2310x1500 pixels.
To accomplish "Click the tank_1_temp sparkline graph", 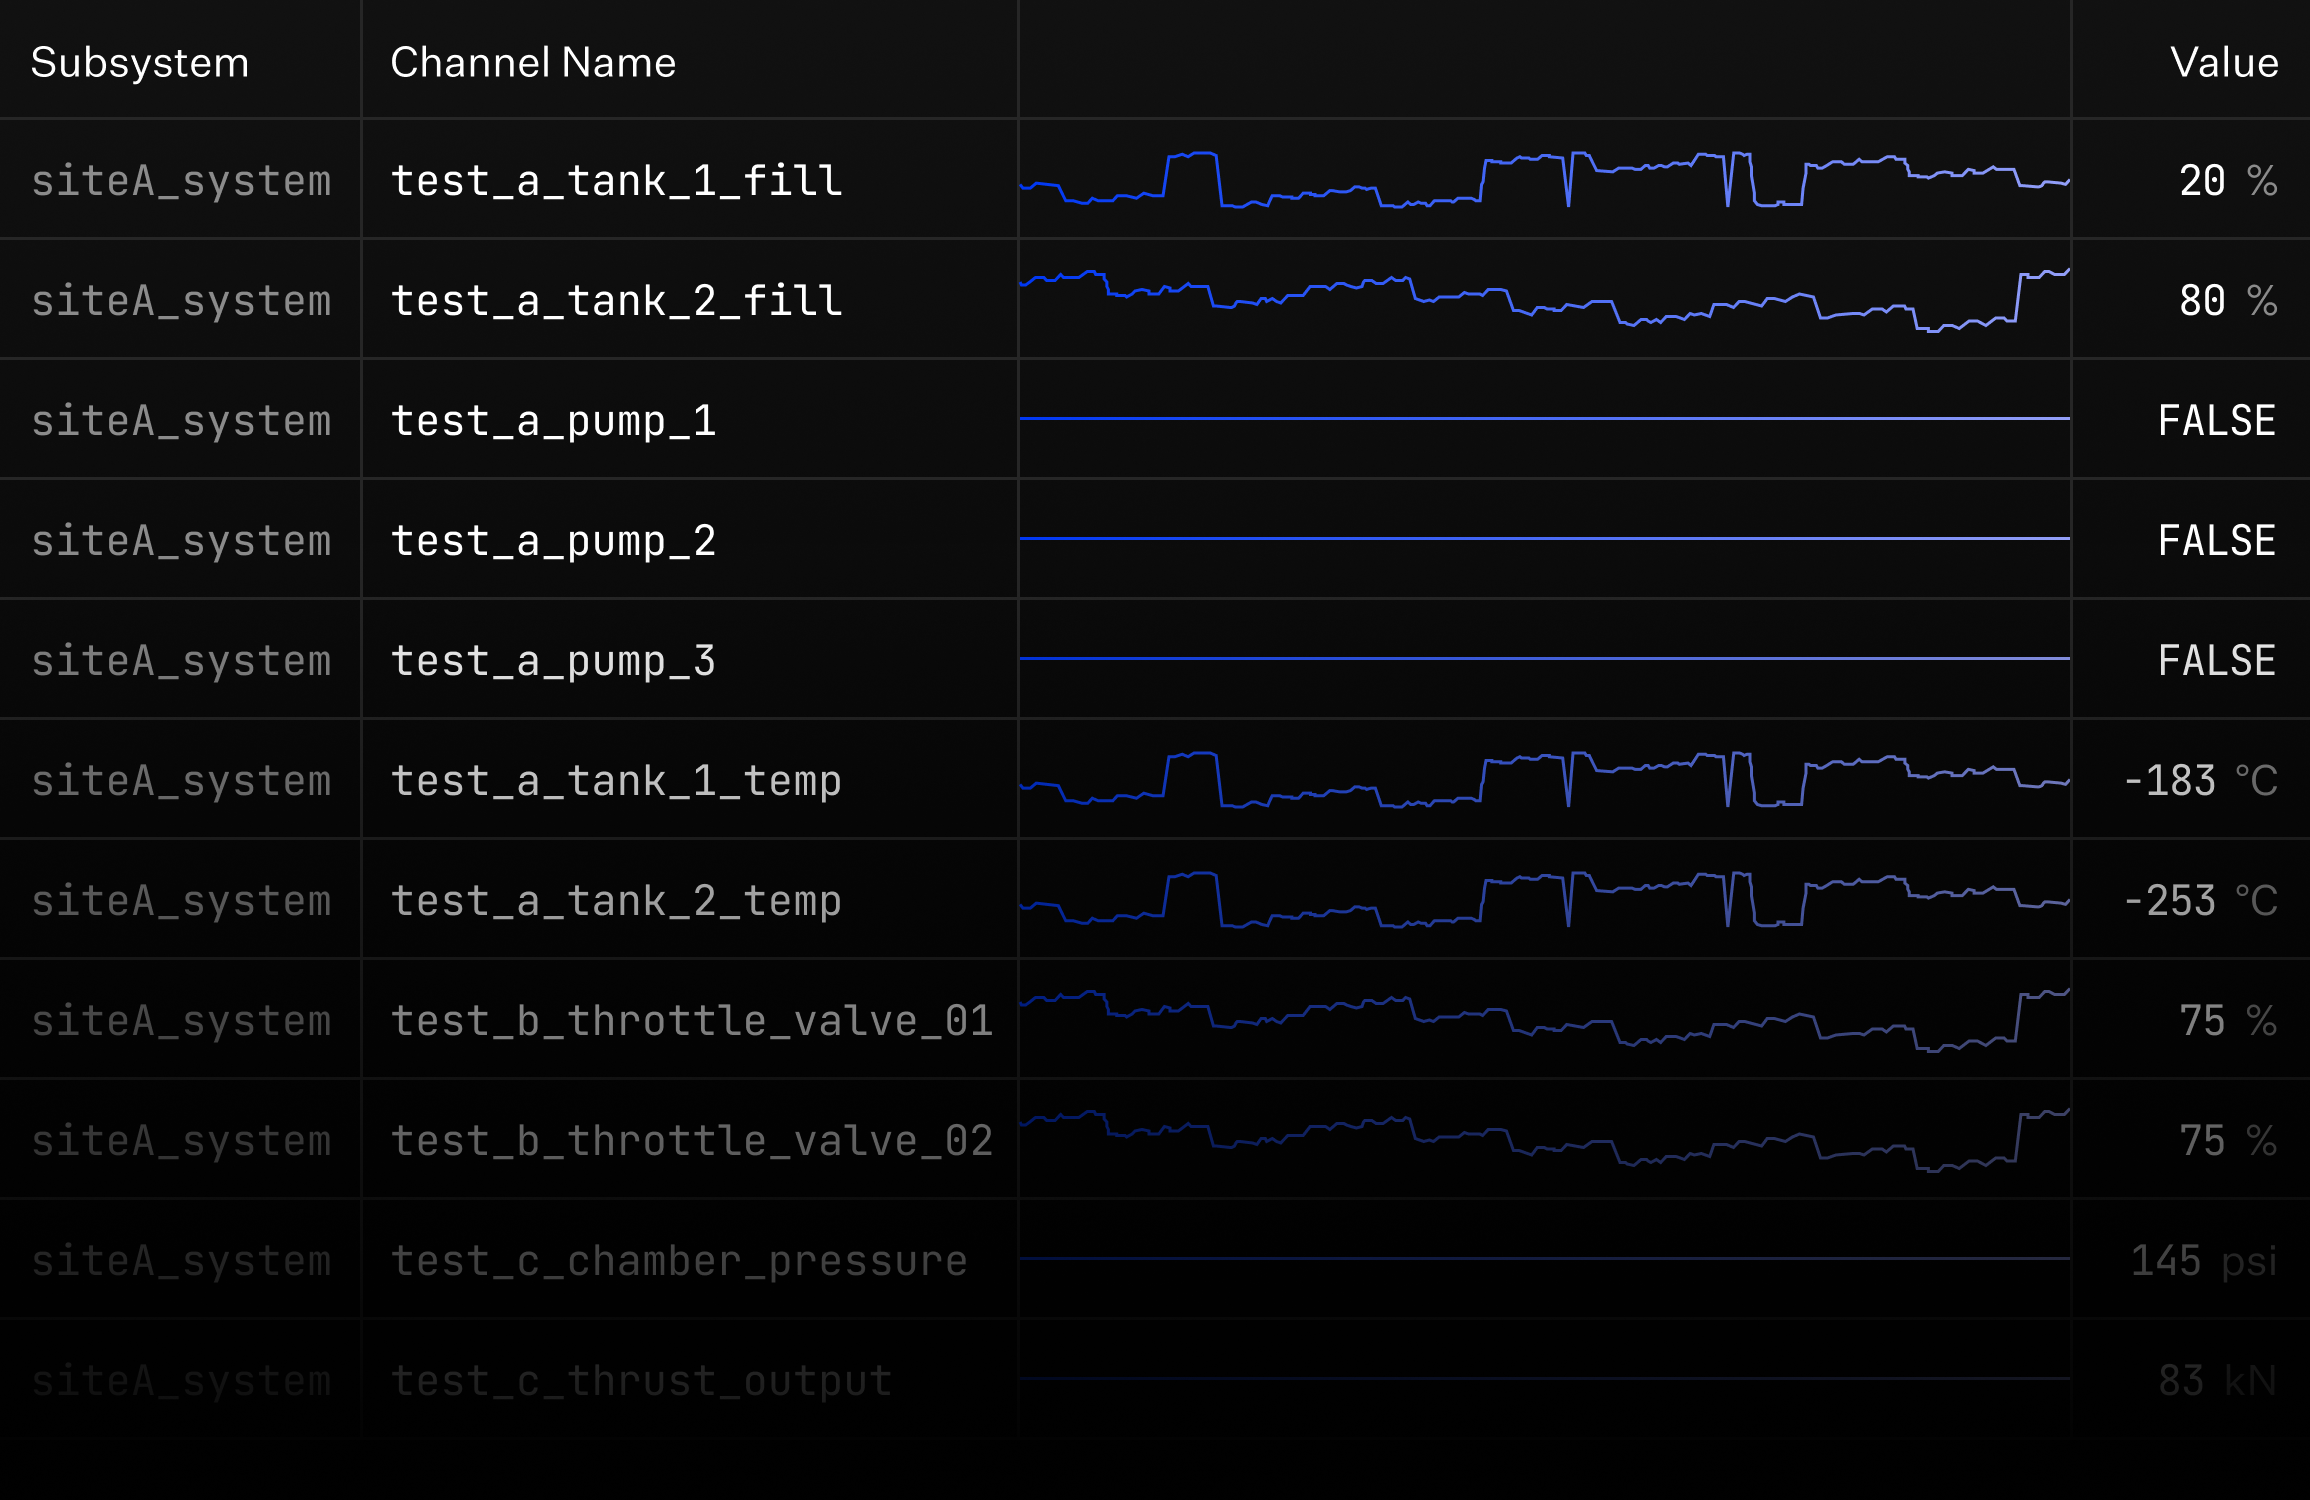I will pos(1544,780).
